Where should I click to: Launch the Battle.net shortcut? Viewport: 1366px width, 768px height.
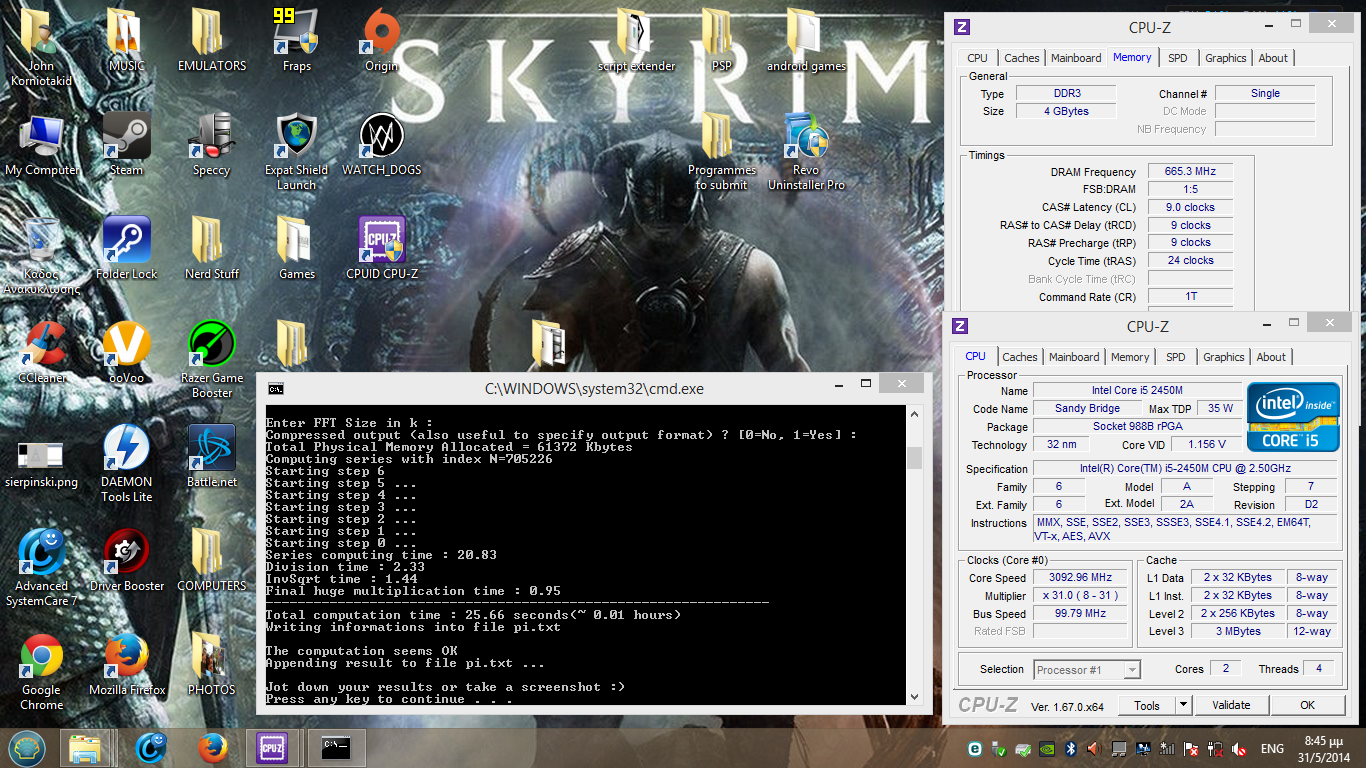click(x=212, y=456)
